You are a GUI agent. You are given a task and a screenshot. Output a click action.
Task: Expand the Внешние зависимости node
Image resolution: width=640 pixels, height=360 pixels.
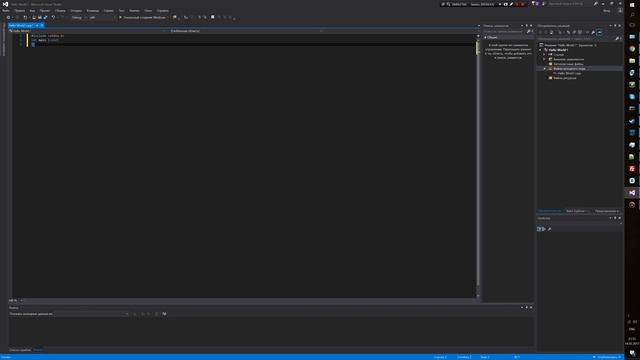(544, 59)
